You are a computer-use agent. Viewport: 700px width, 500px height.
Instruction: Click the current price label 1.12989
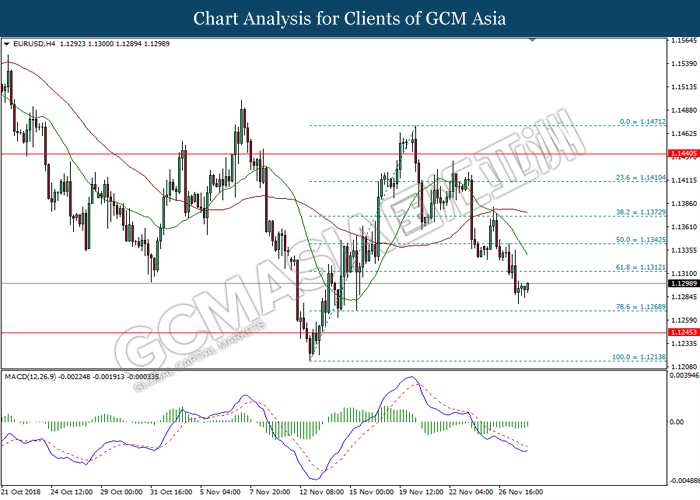pos(683,283)
